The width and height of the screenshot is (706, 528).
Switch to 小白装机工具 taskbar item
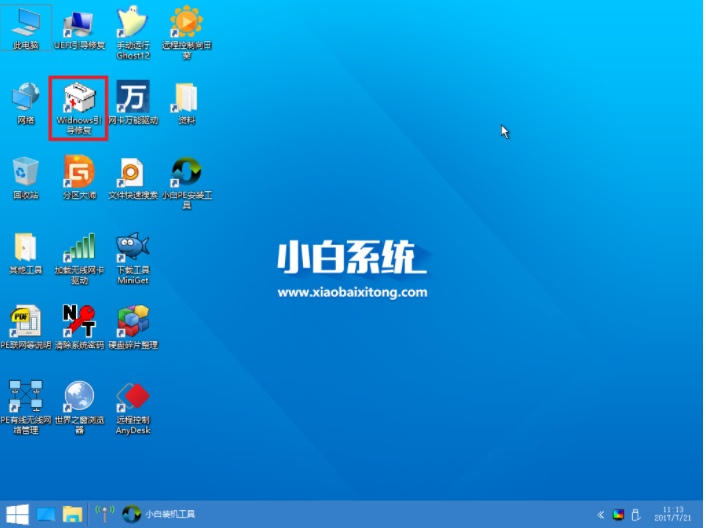(160, 514)
